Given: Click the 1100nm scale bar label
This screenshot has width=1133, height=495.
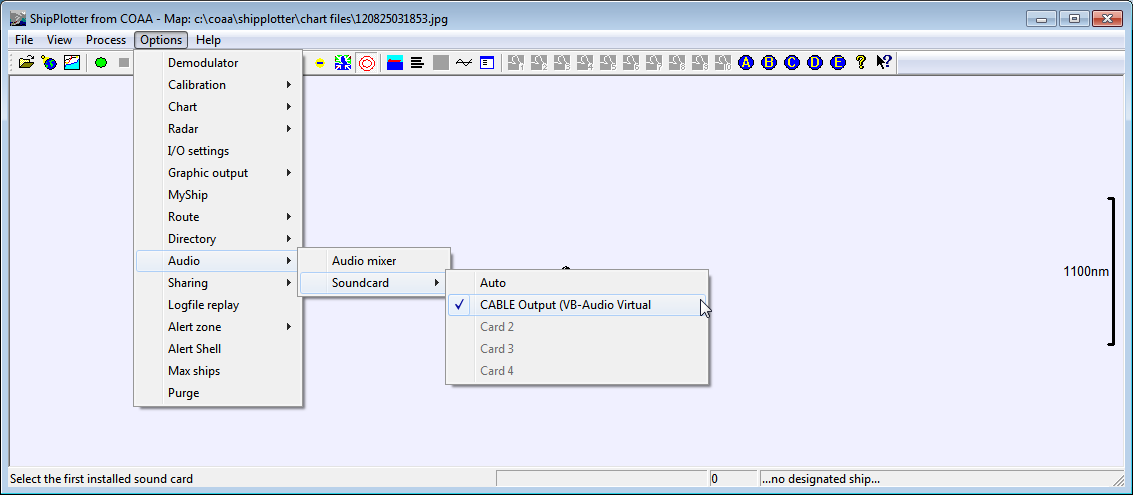Looking at the screenshot, I should [x=1085, y=272].
